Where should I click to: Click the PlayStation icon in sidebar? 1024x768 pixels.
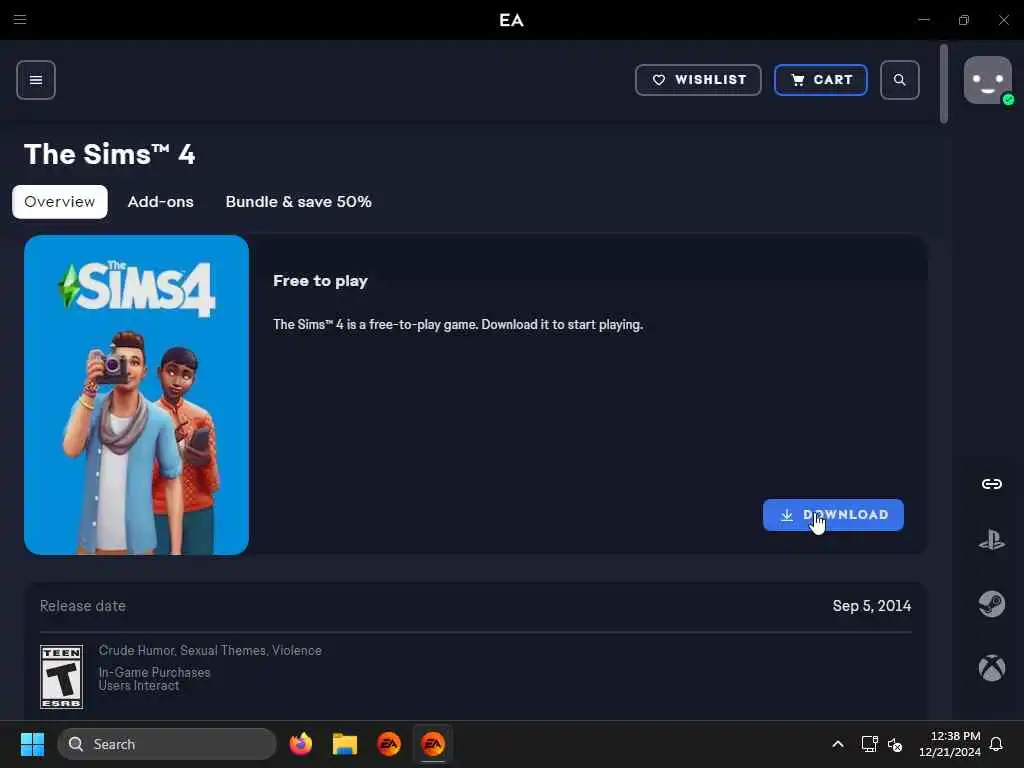(x=992, y=541)
